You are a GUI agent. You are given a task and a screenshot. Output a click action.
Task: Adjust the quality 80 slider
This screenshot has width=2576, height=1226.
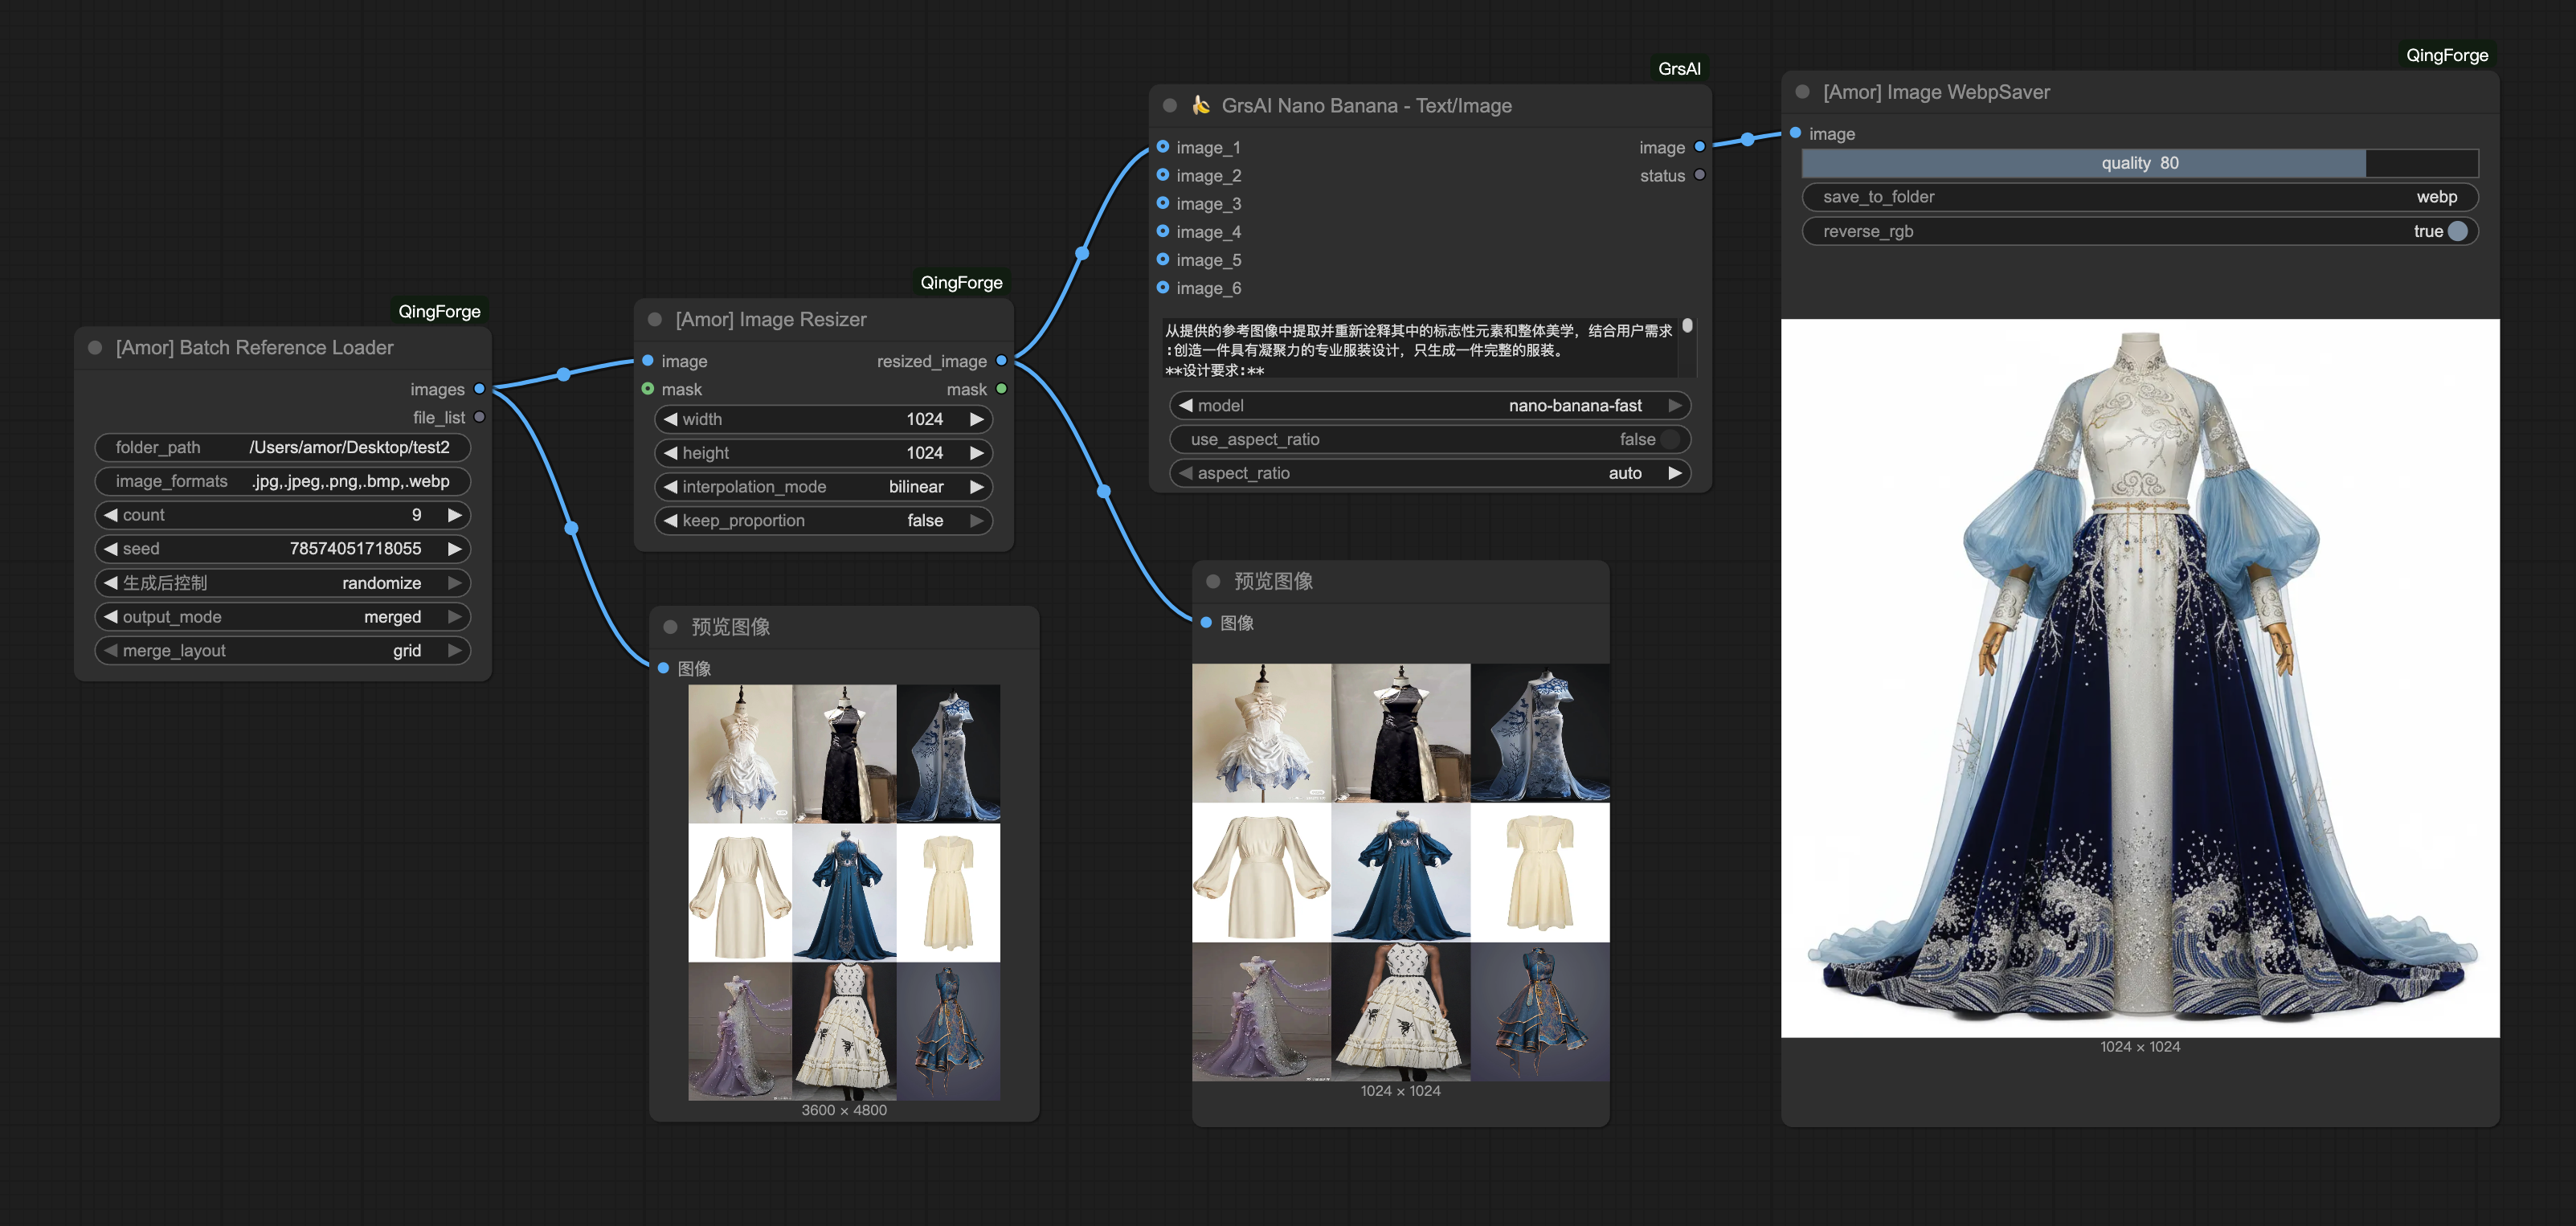pos(2139,163)
